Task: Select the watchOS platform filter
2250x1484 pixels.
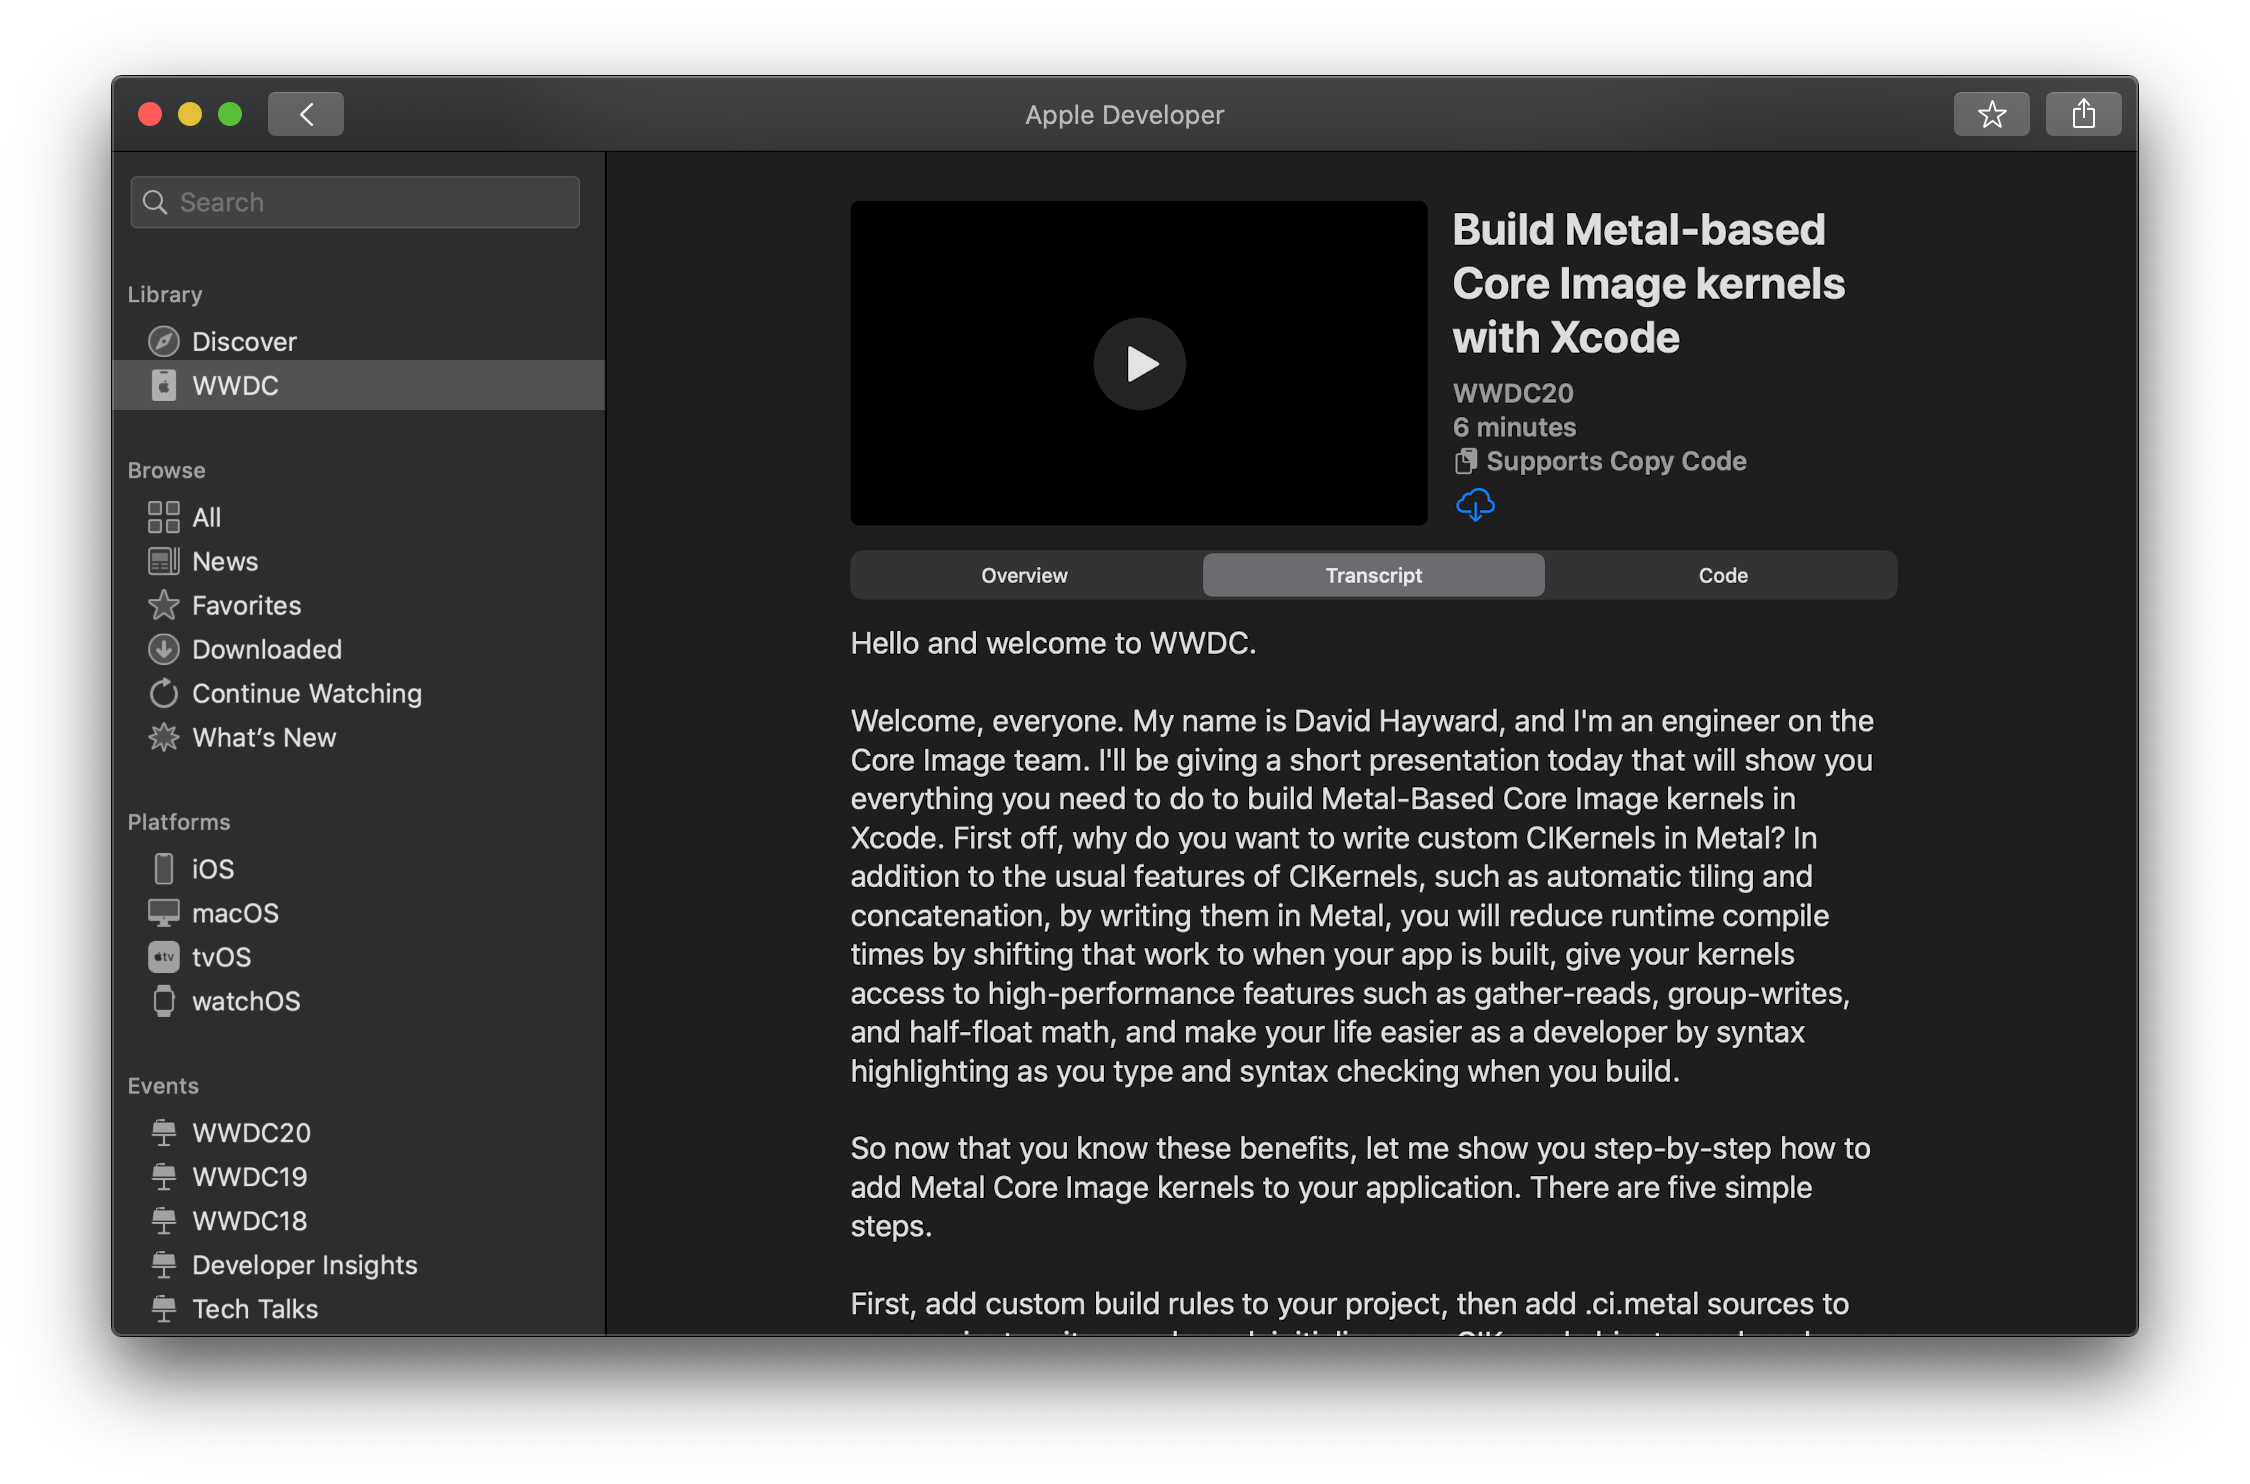Action: coord(246,1000)
